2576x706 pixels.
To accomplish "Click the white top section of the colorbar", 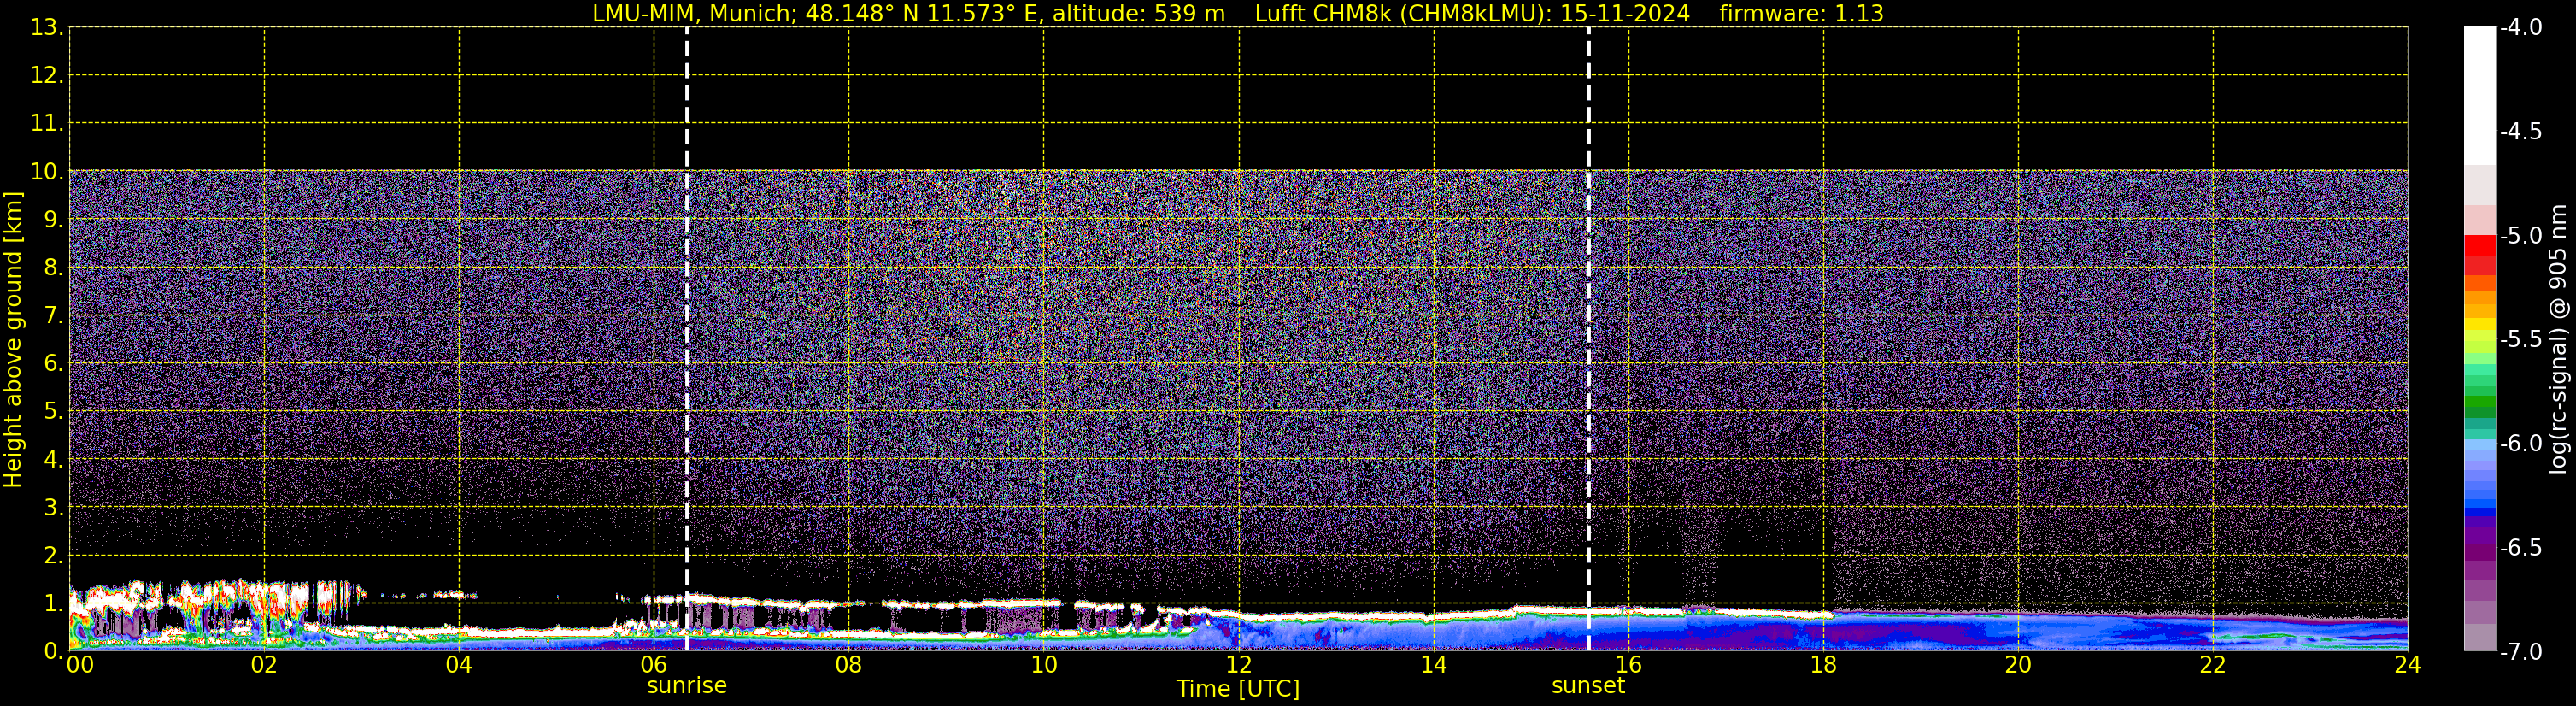I will (2480, 95).
